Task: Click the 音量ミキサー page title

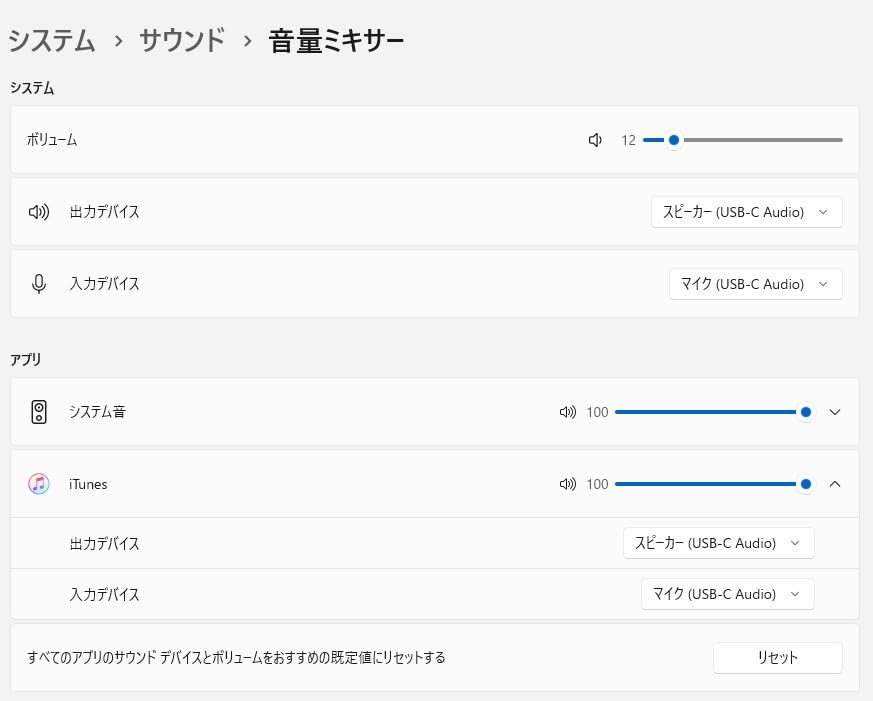Action: (x=336, y=41)
